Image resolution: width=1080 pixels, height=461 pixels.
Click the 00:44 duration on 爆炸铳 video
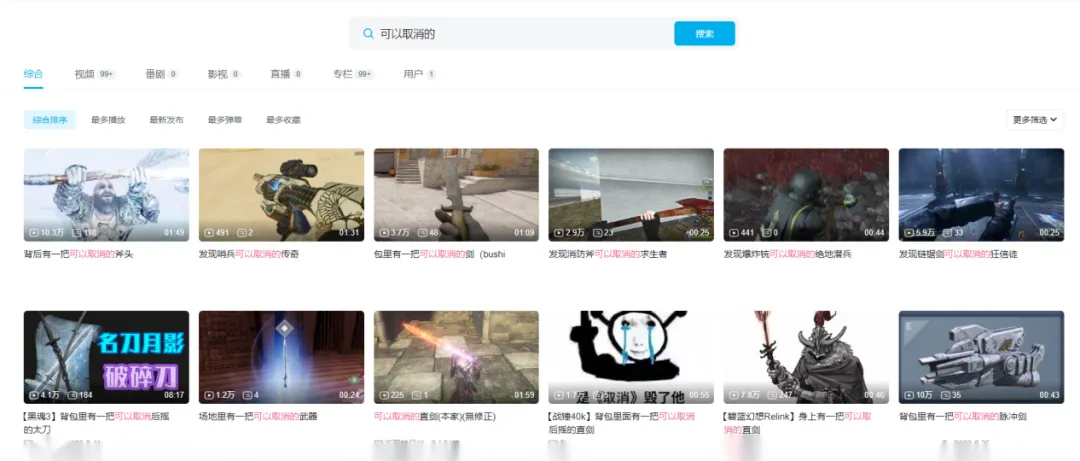pos(874,233)
